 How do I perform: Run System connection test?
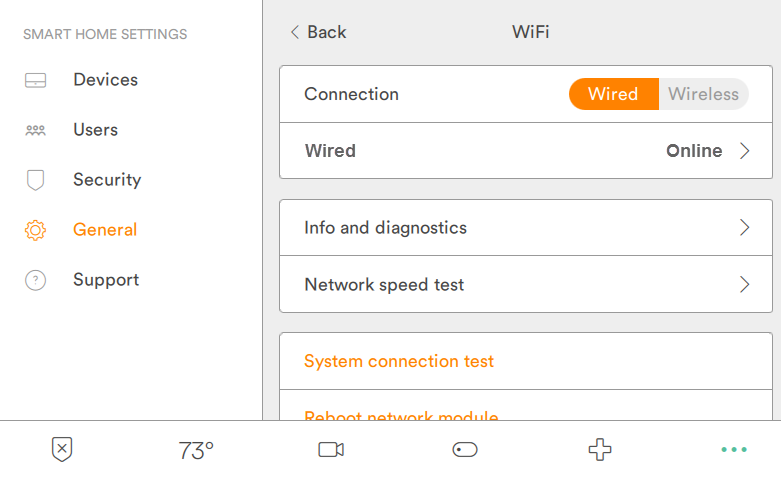[399, 361]
